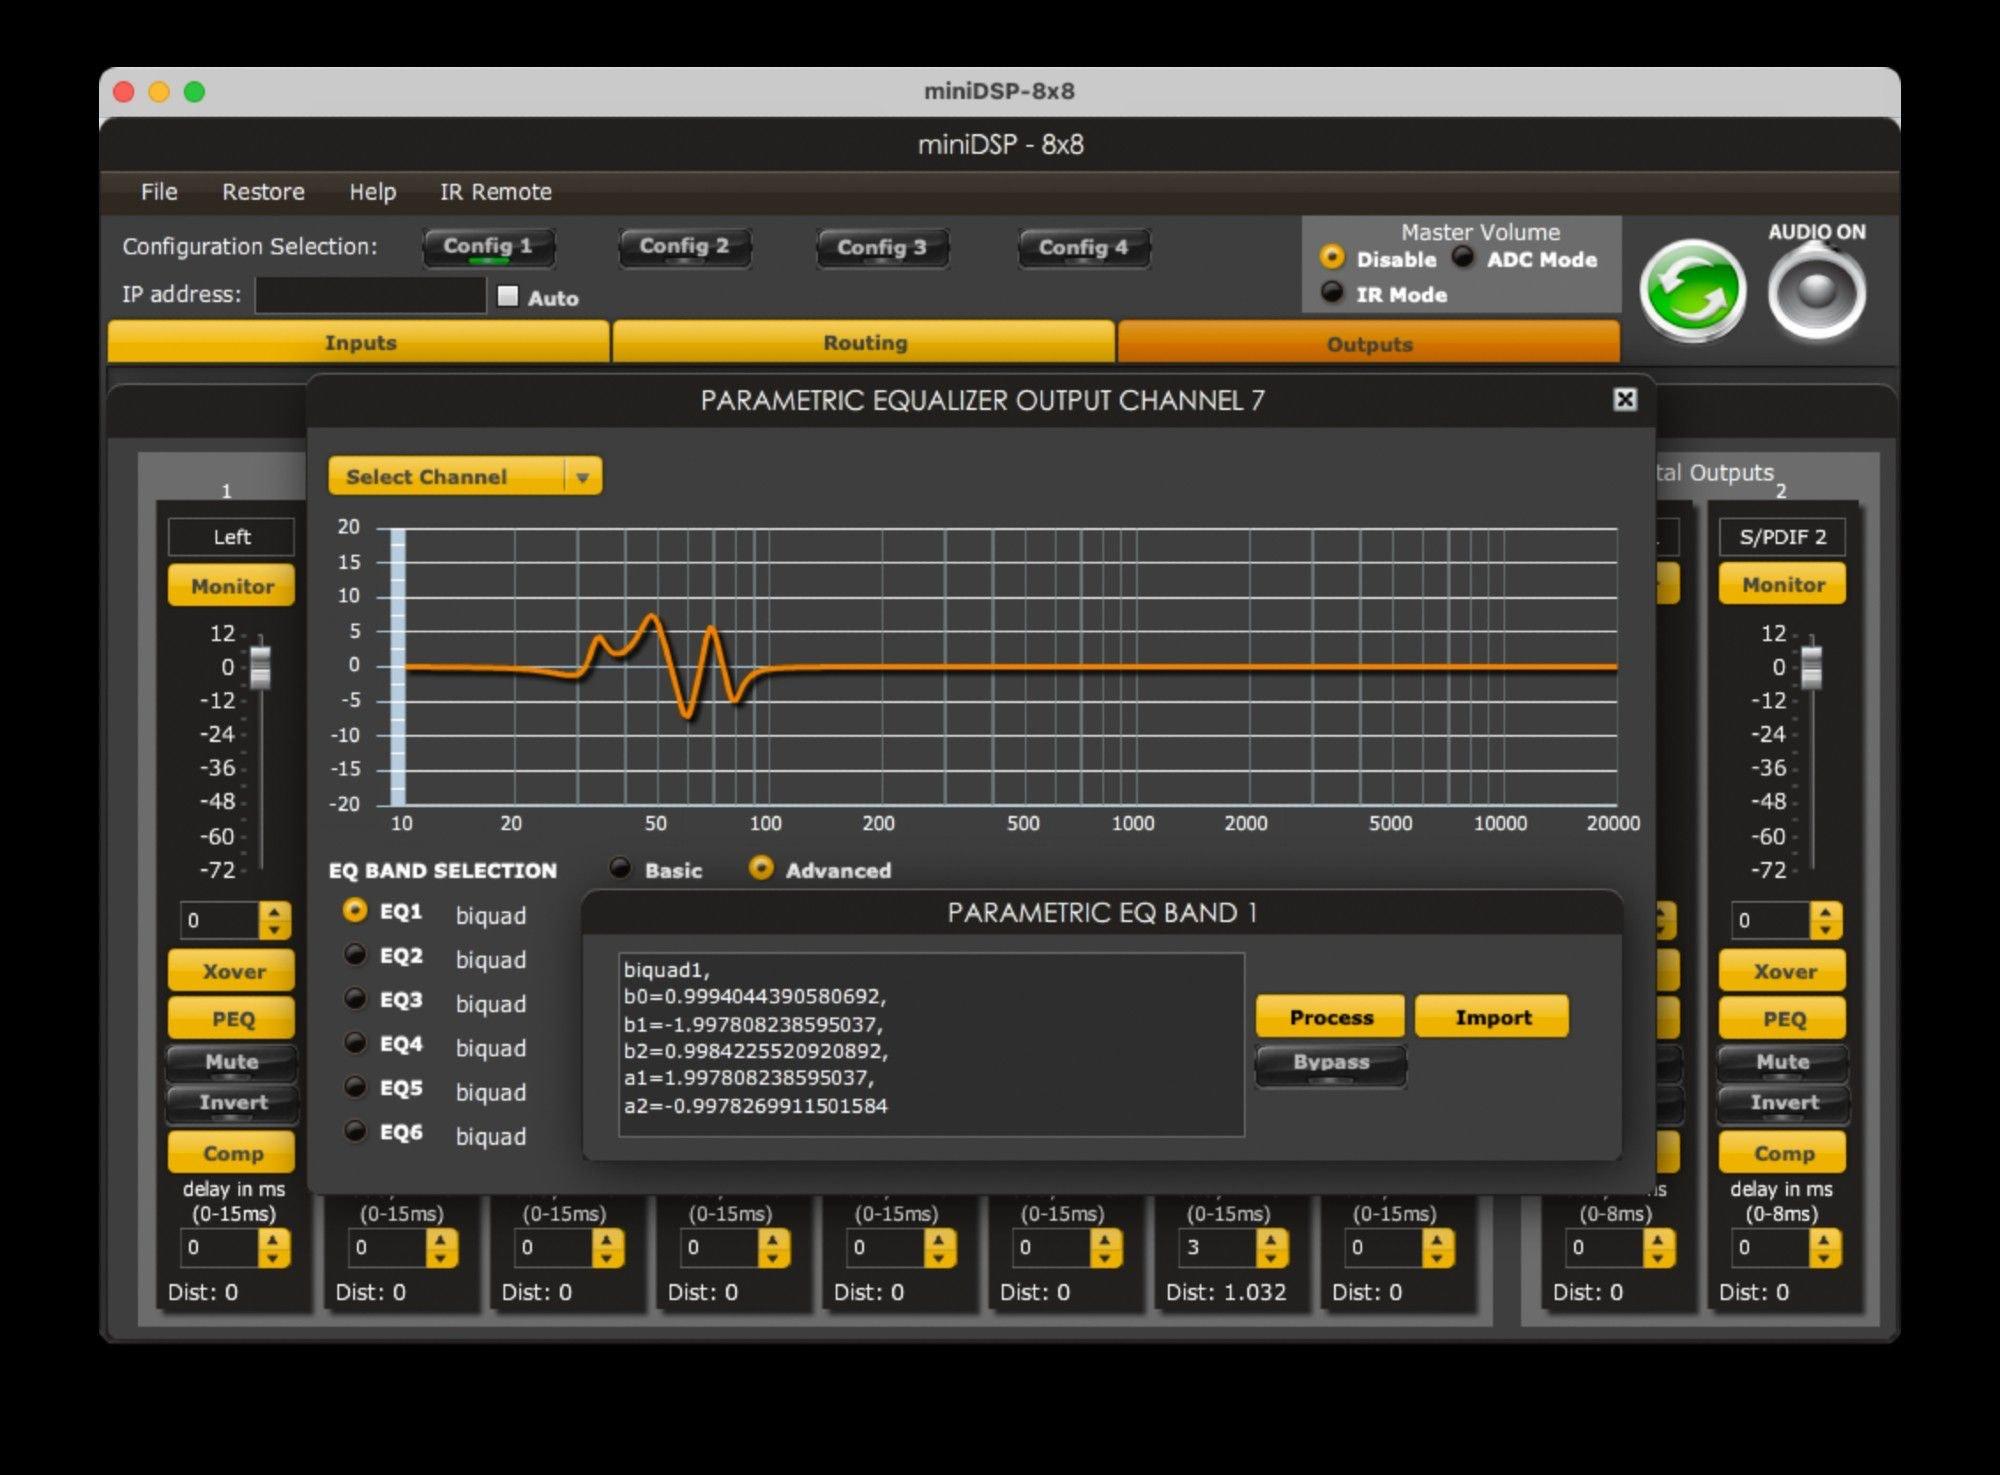Click the delay field showing 3

[1217, 1247]
